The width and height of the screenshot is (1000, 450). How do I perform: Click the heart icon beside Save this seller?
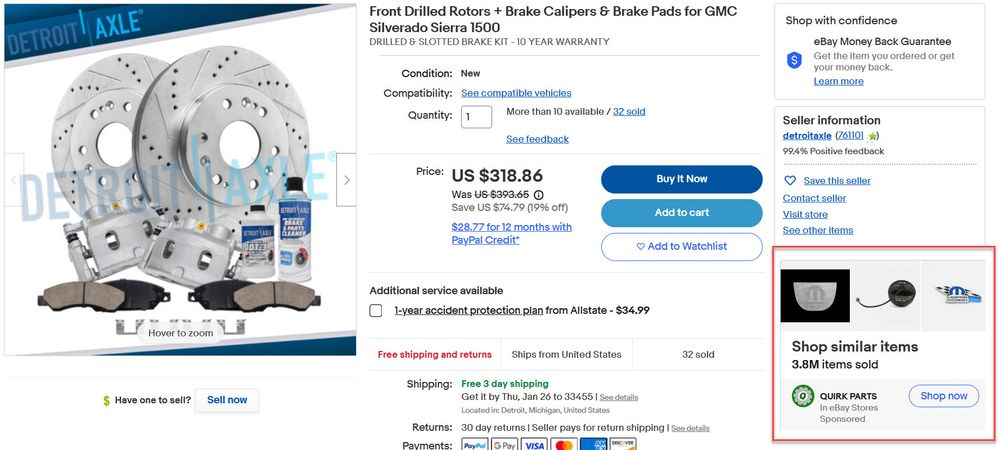pyautogui.click(x=790, y=180)
